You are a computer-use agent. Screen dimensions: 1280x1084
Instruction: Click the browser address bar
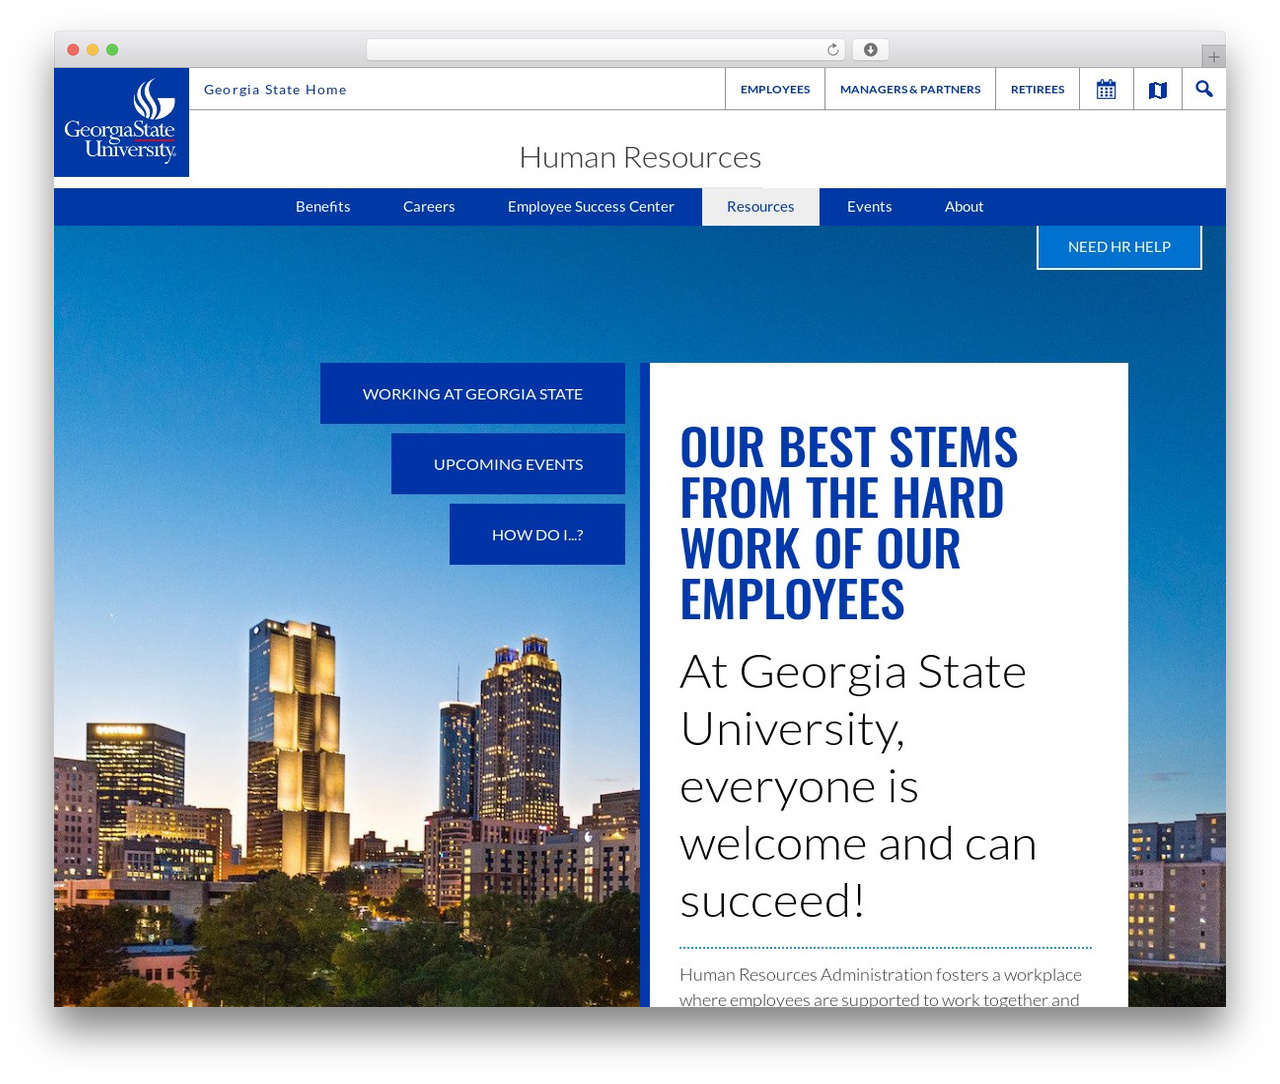(605, 50)
